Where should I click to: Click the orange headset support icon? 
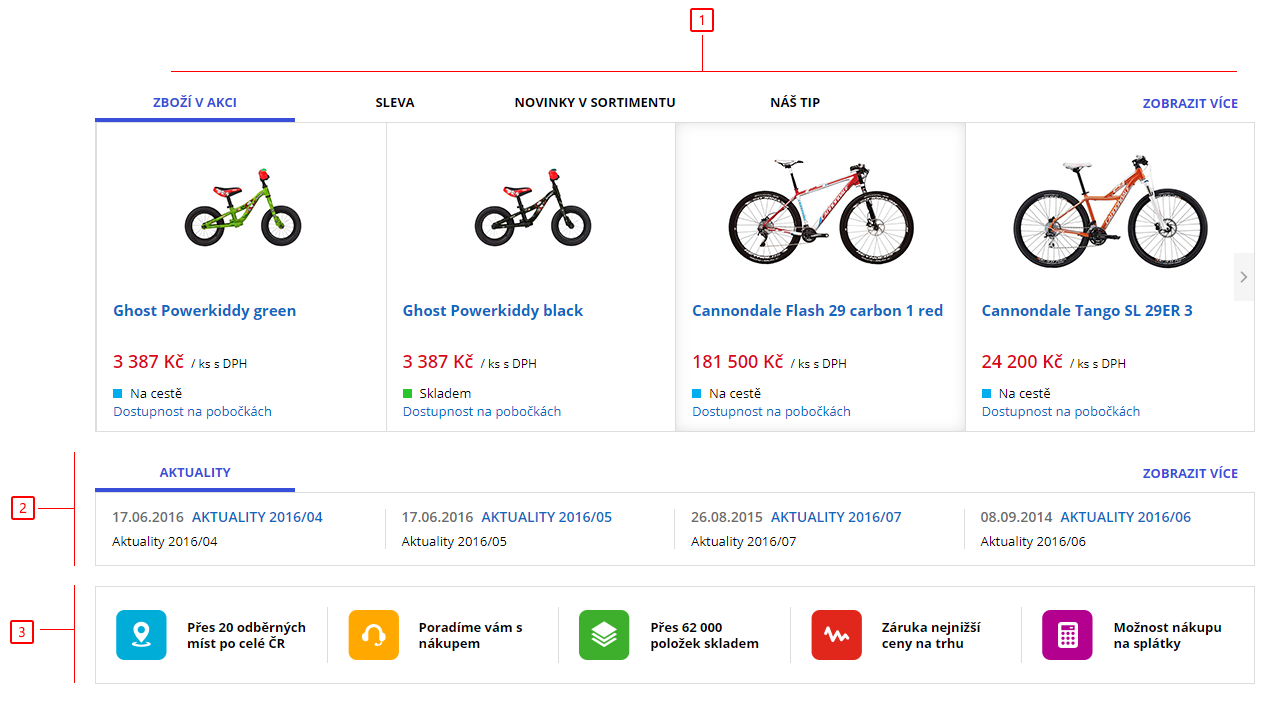tap(373, 635)
